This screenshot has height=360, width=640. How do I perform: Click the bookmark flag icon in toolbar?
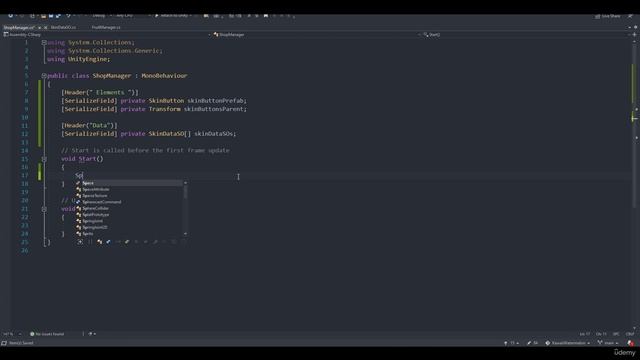(266, 16)
